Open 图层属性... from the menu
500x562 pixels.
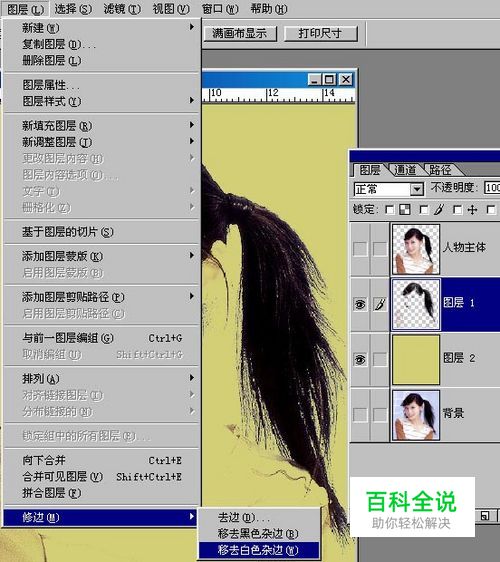(101, 85)
